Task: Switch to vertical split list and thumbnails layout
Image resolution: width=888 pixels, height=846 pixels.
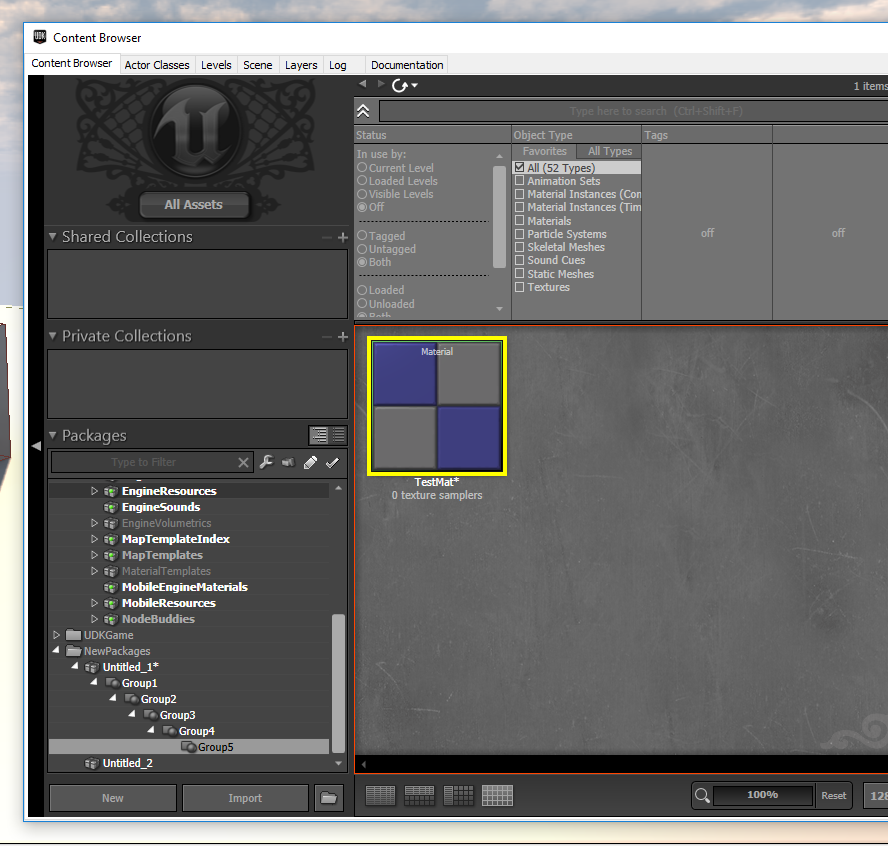Action: click(458, 796)
